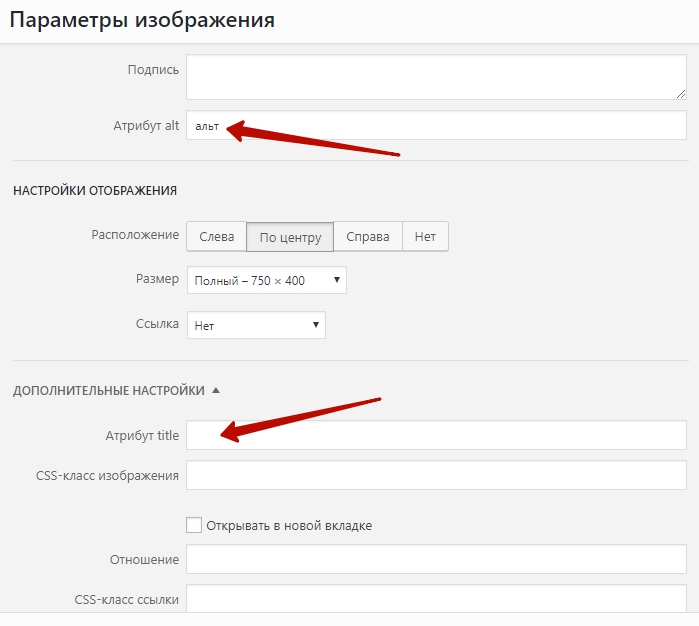Image resolution: width=699 pixels, height=626 pixels.
Task: Click the Отношение input field
Action: [436, 559]
